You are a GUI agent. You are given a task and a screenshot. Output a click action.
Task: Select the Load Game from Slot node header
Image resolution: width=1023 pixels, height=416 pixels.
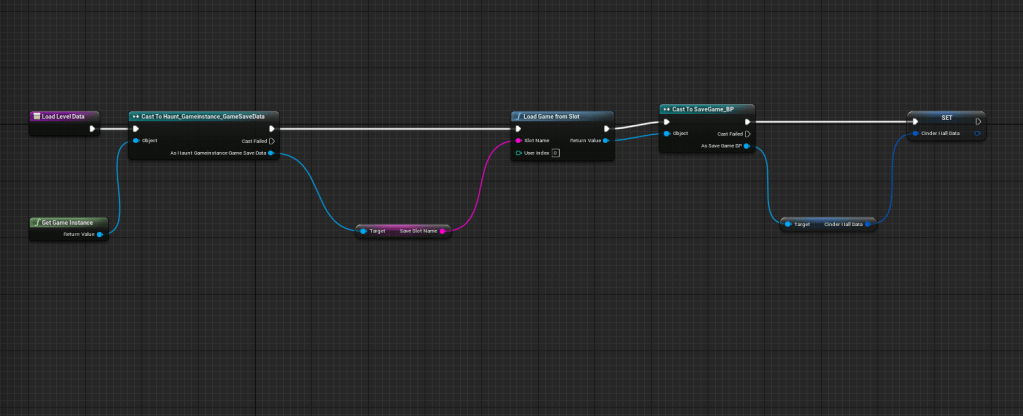click(560, 116)
